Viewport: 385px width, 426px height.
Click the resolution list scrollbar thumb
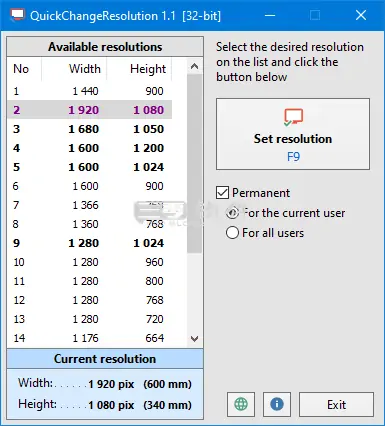(x=194, y=163)
